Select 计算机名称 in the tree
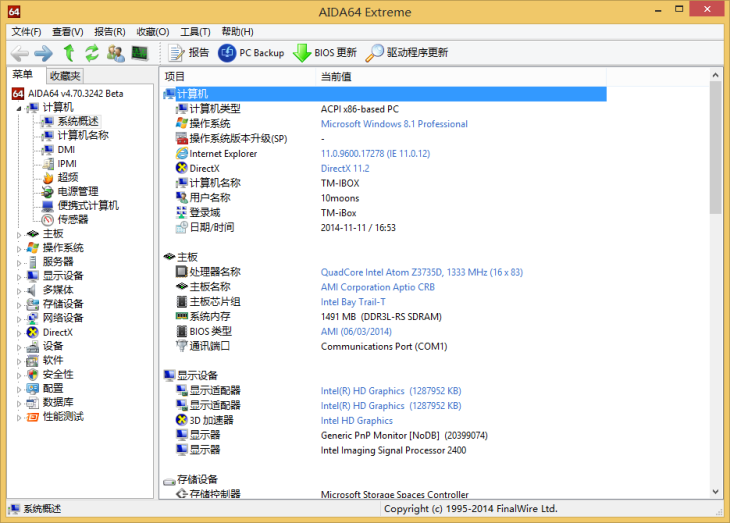The width and height of the screenshot is (730, 523). coord(83,136)
